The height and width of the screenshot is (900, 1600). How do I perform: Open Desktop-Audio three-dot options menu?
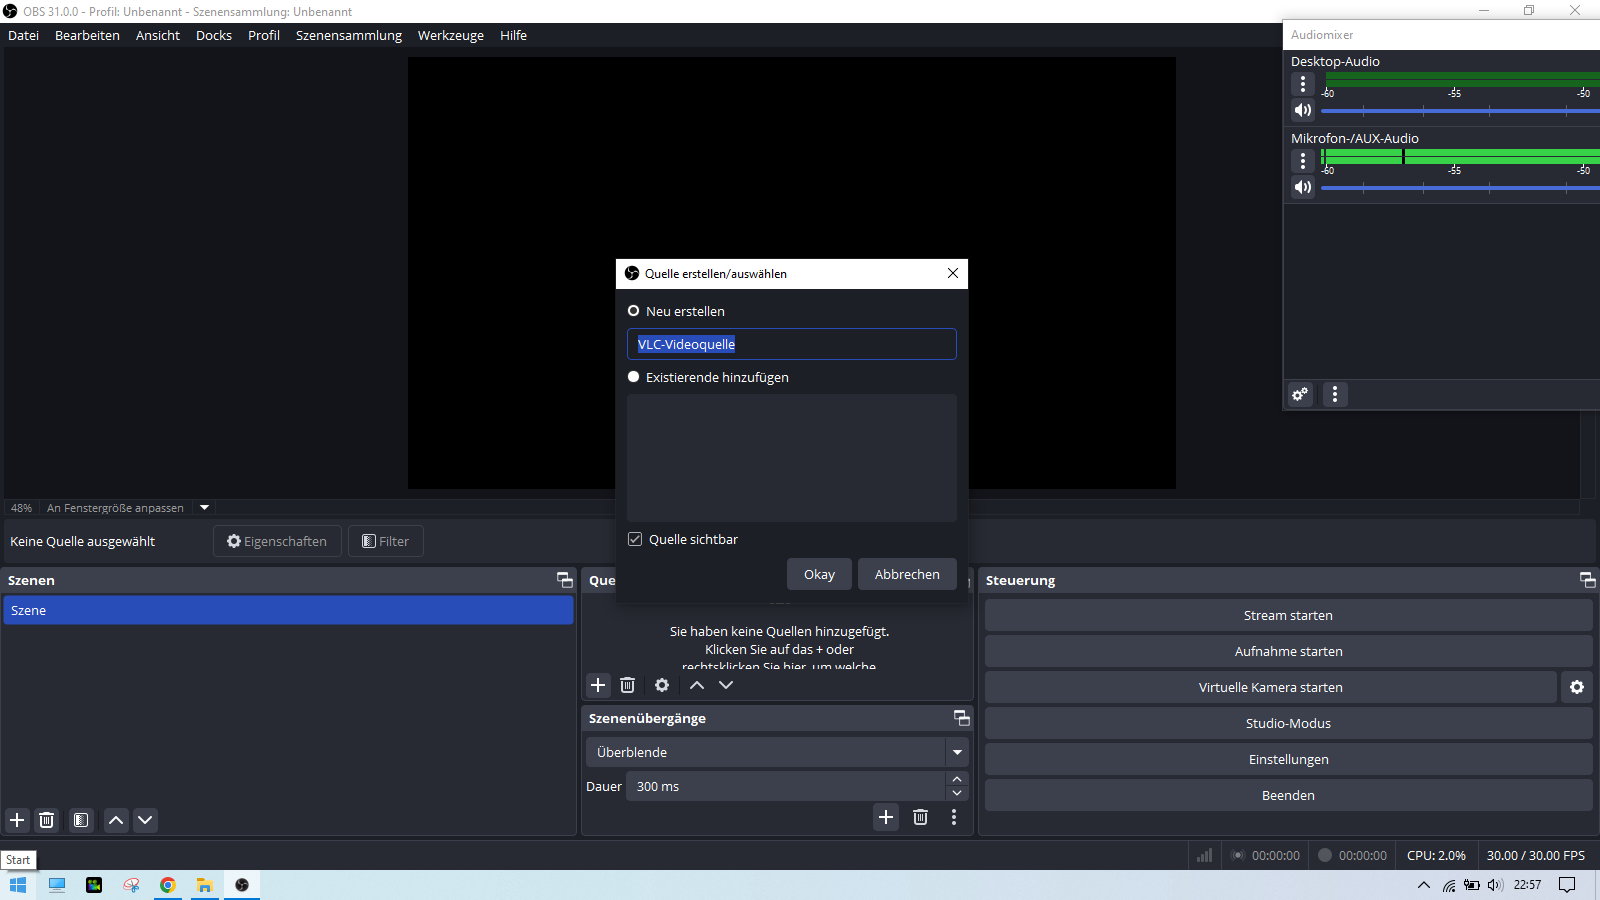click(x=1302, y=84)
